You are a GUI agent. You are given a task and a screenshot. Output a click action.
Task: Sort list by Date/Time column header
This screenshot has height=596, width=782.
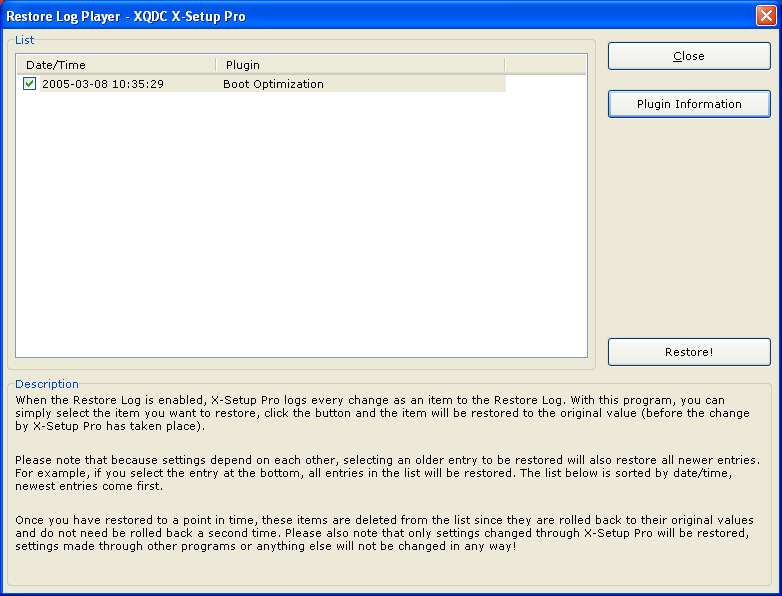tap(116, 65)
